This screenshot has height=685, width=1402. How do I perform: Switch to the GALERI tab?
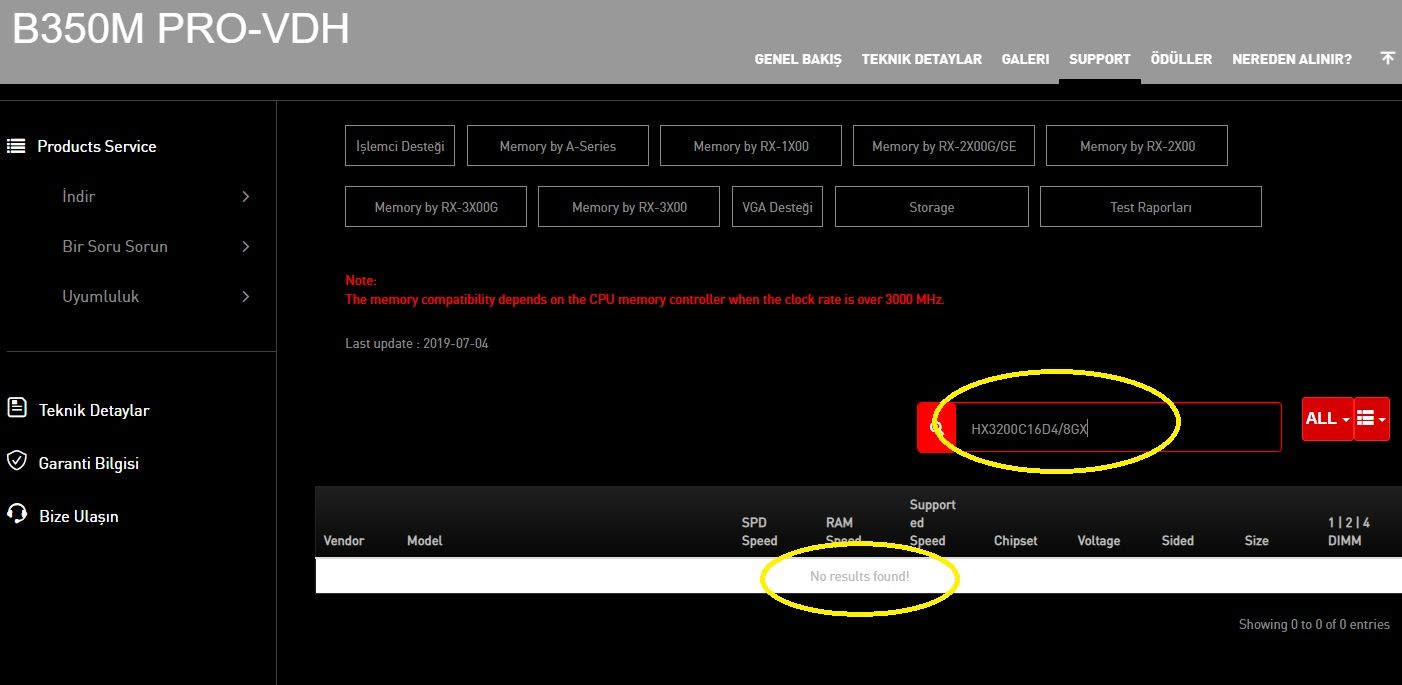(x=1025, y=59)
